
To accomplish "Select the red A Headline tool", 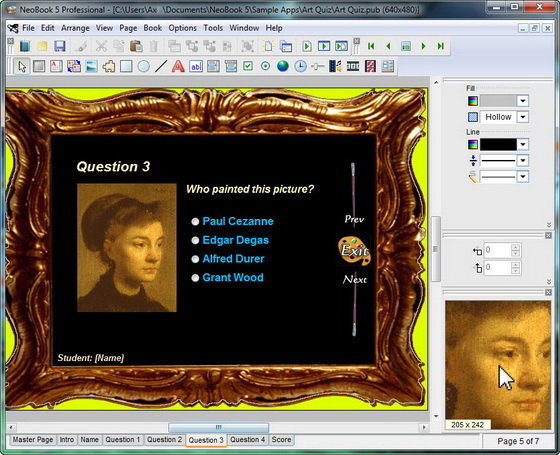I will 178,66.
